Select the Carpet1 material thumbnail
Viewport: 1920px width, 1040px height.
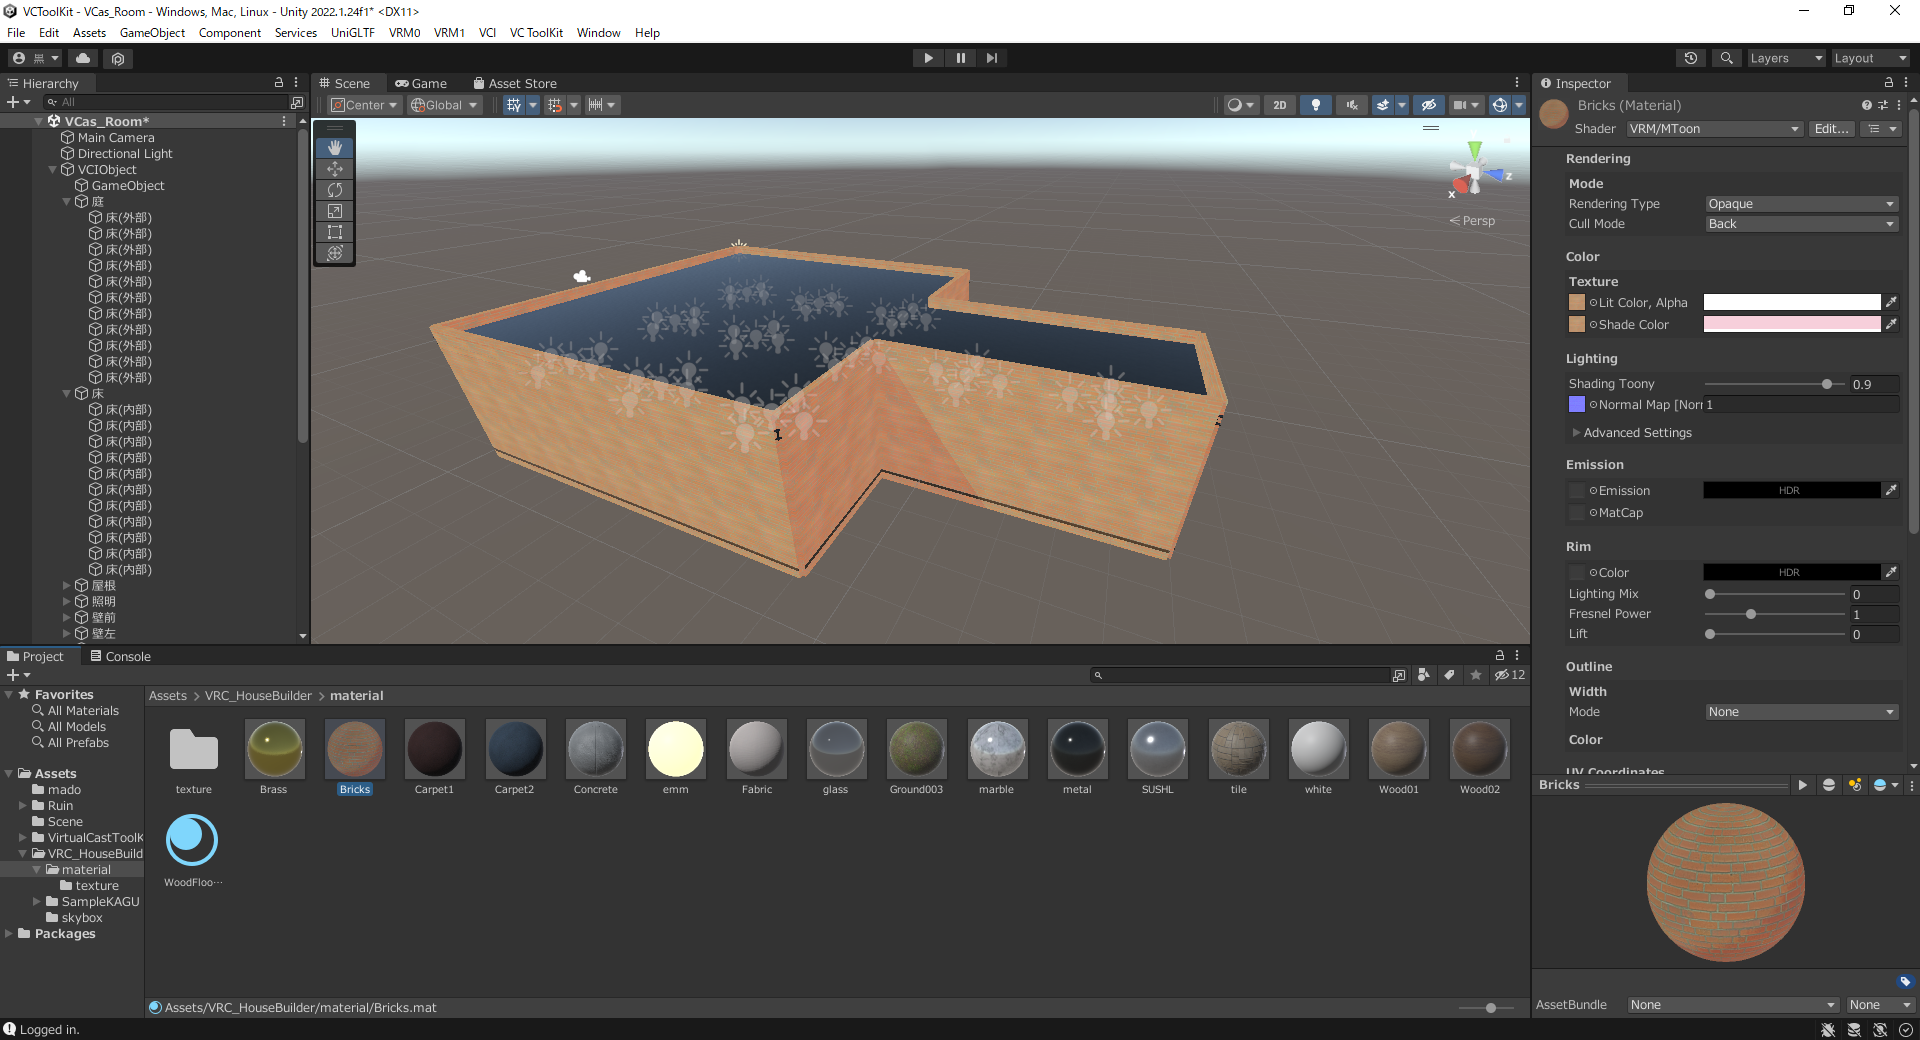point(434,749)
